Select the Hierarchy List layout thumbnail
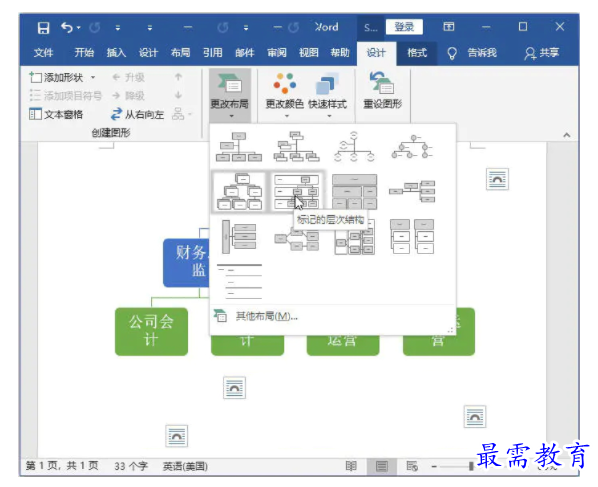Viewport: 598px width, 487px height. coord(412,237)
